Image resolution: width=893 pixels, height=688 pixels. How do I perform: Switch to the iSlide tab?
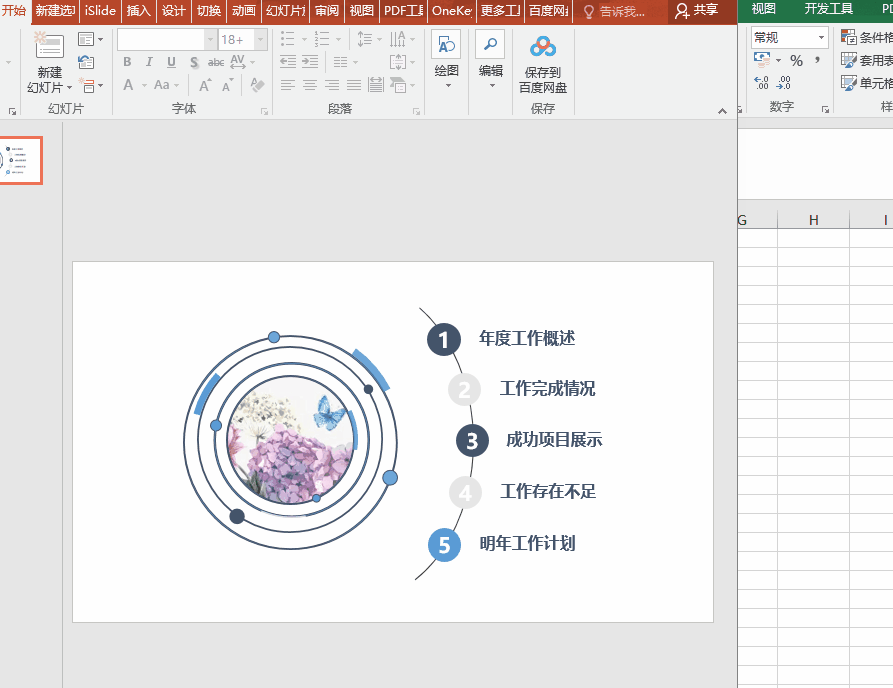click(100, 10)
